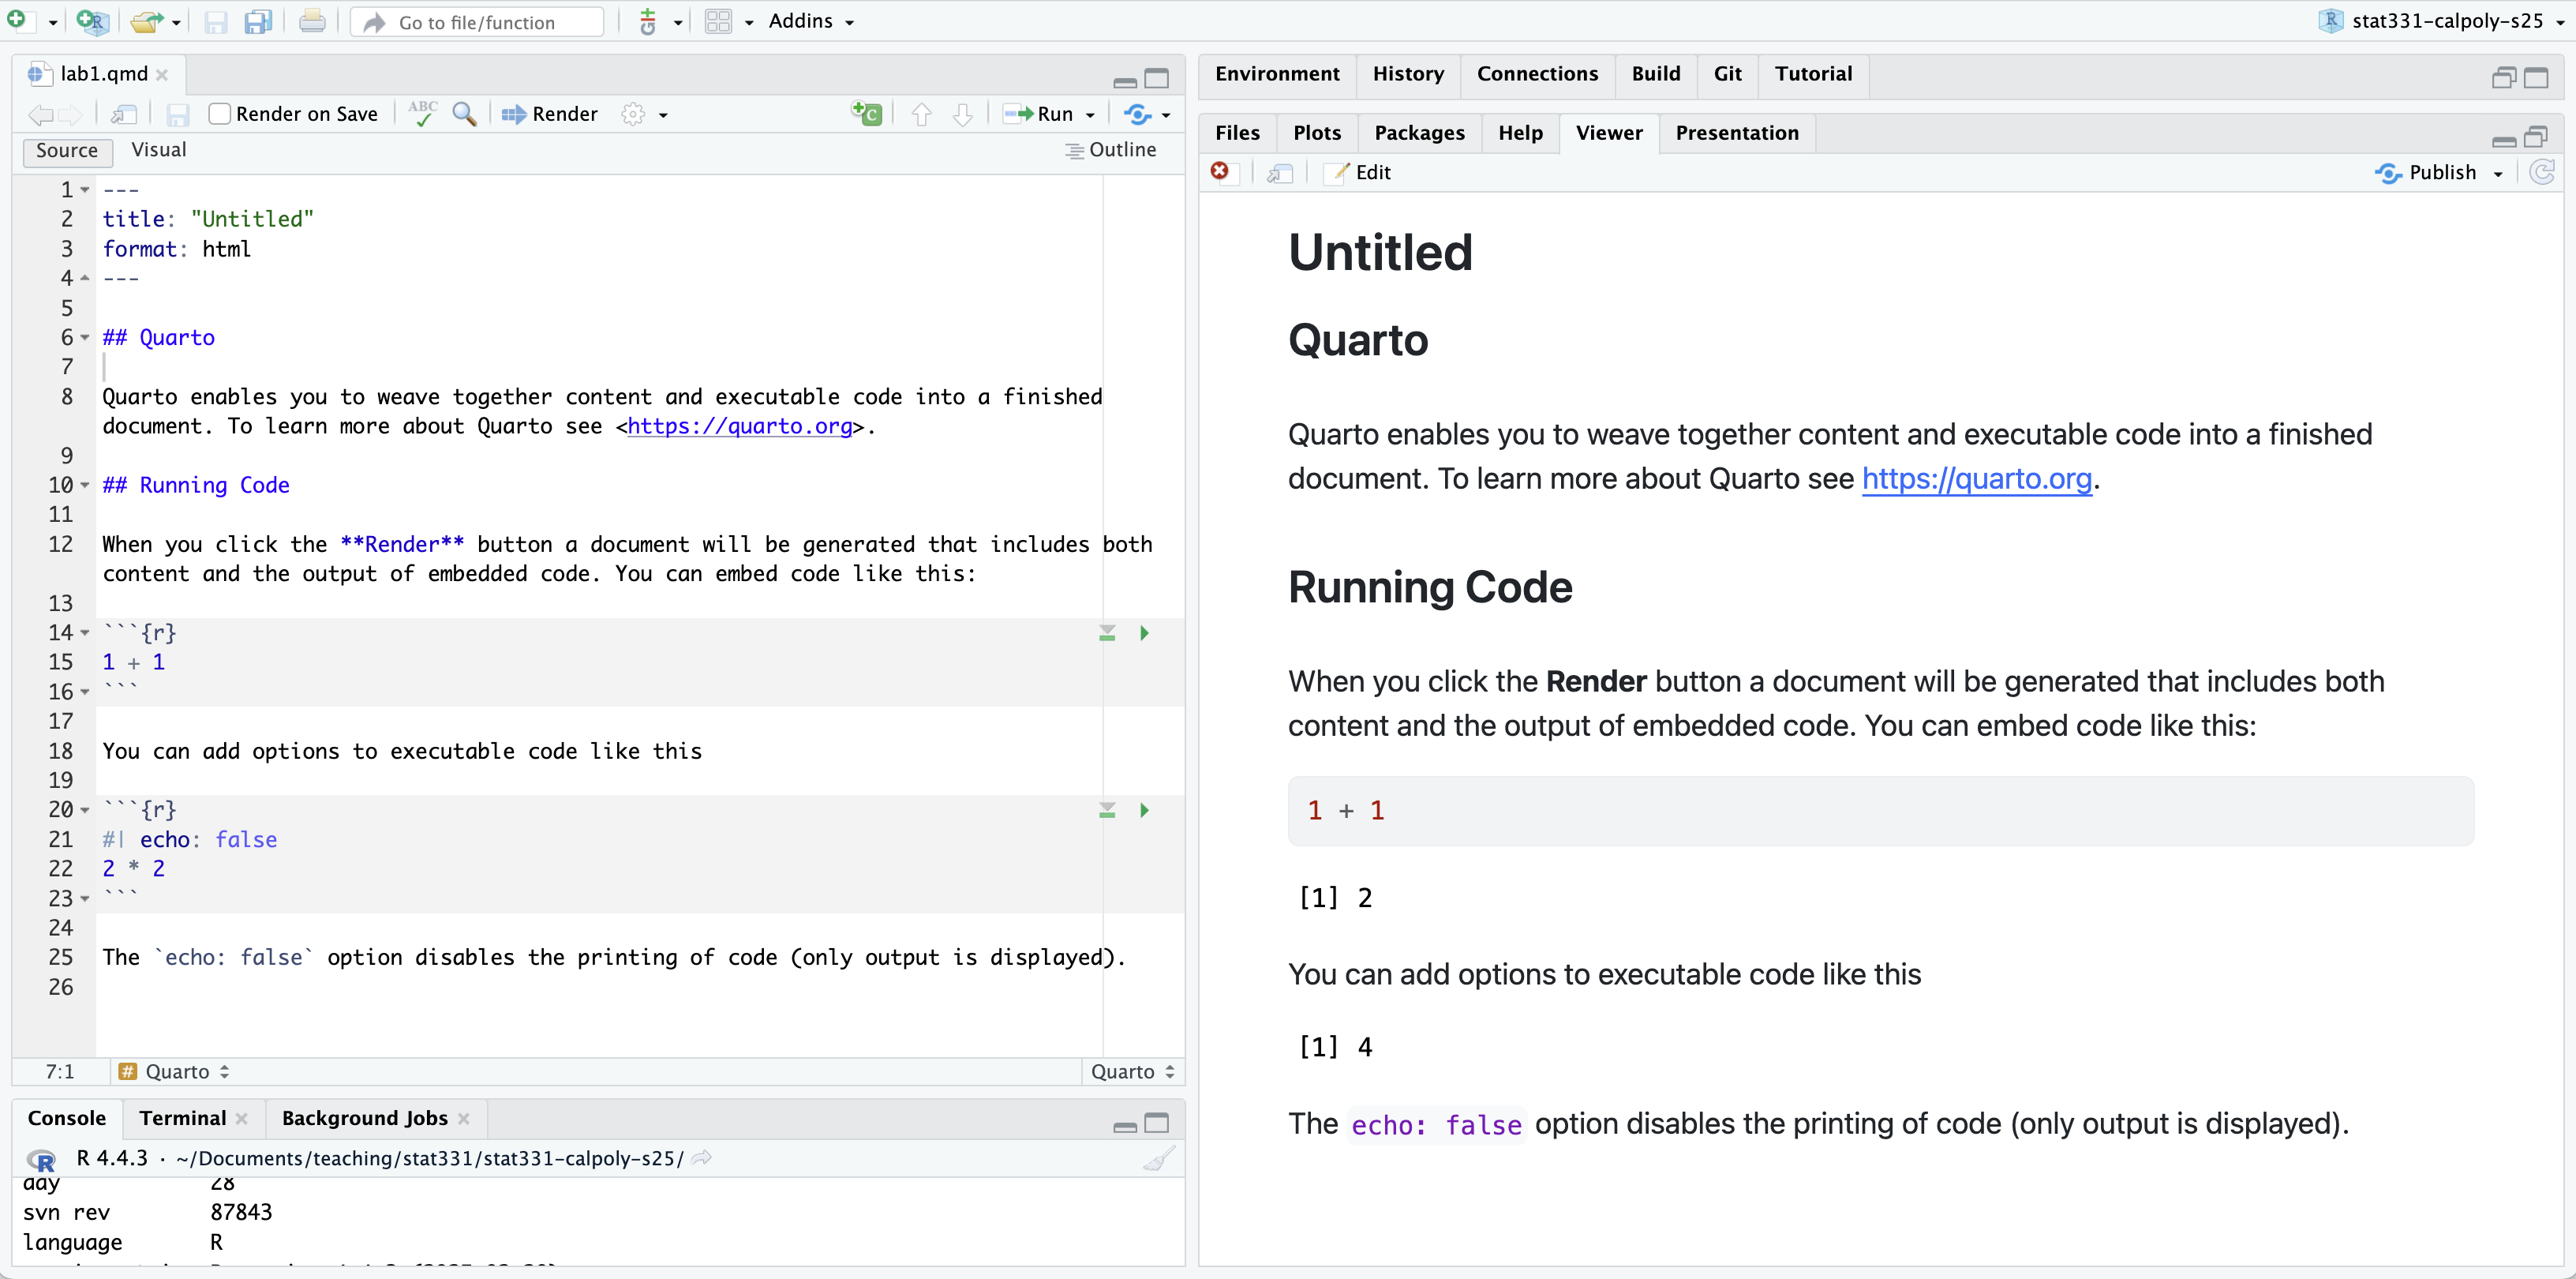The image size is (2576, 1279).
Task: Switch to the Git tab
Action: click(x=1727, y=74)
